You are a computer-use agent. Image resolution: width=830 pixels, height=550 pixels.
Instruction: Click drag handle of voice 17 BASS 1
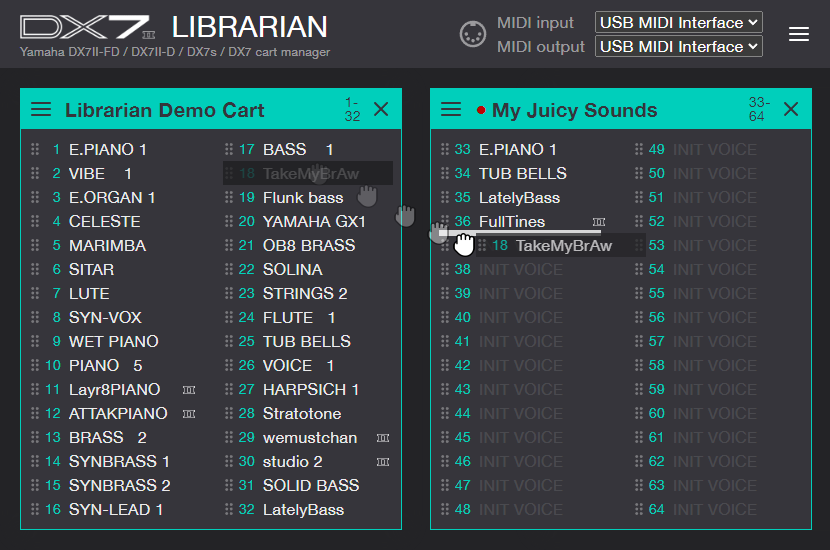(x=229, y=149)
